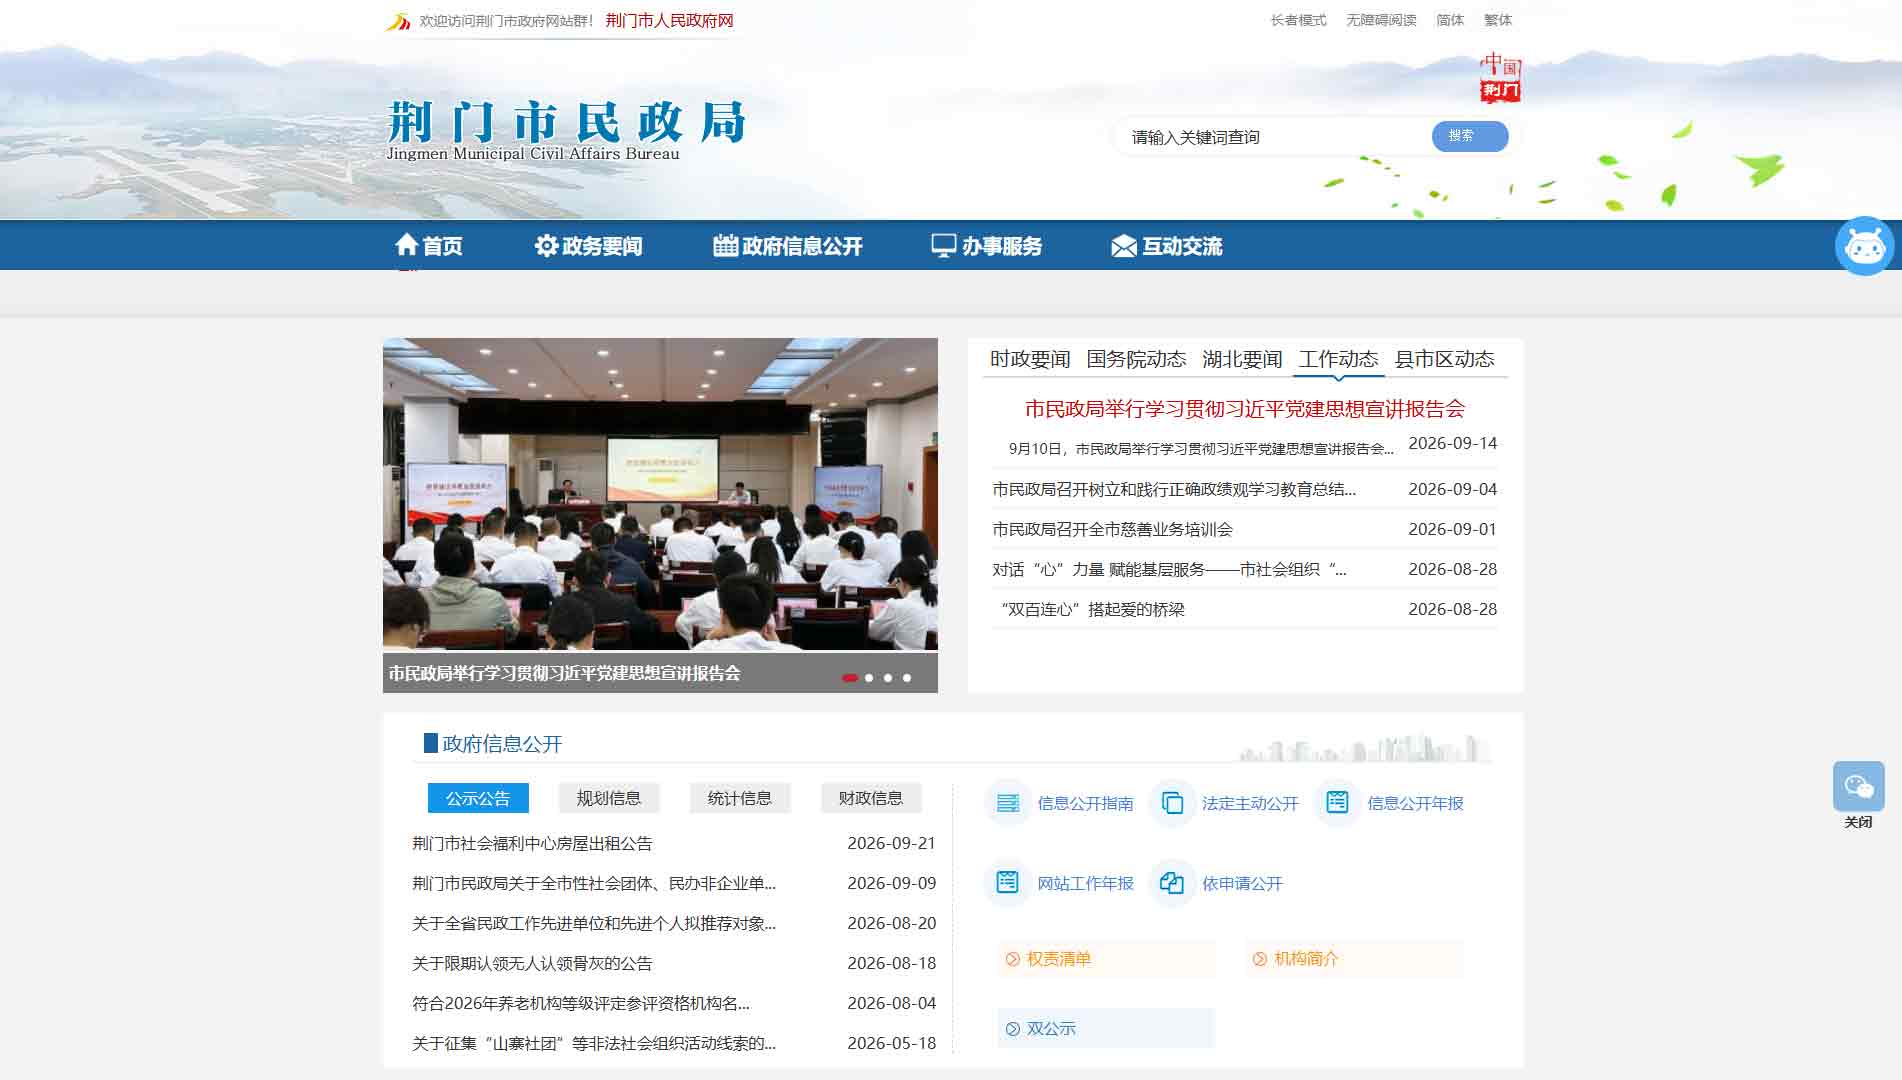Select the 统计信息 tab
1902x1080 pixels.
click(740, 798)
